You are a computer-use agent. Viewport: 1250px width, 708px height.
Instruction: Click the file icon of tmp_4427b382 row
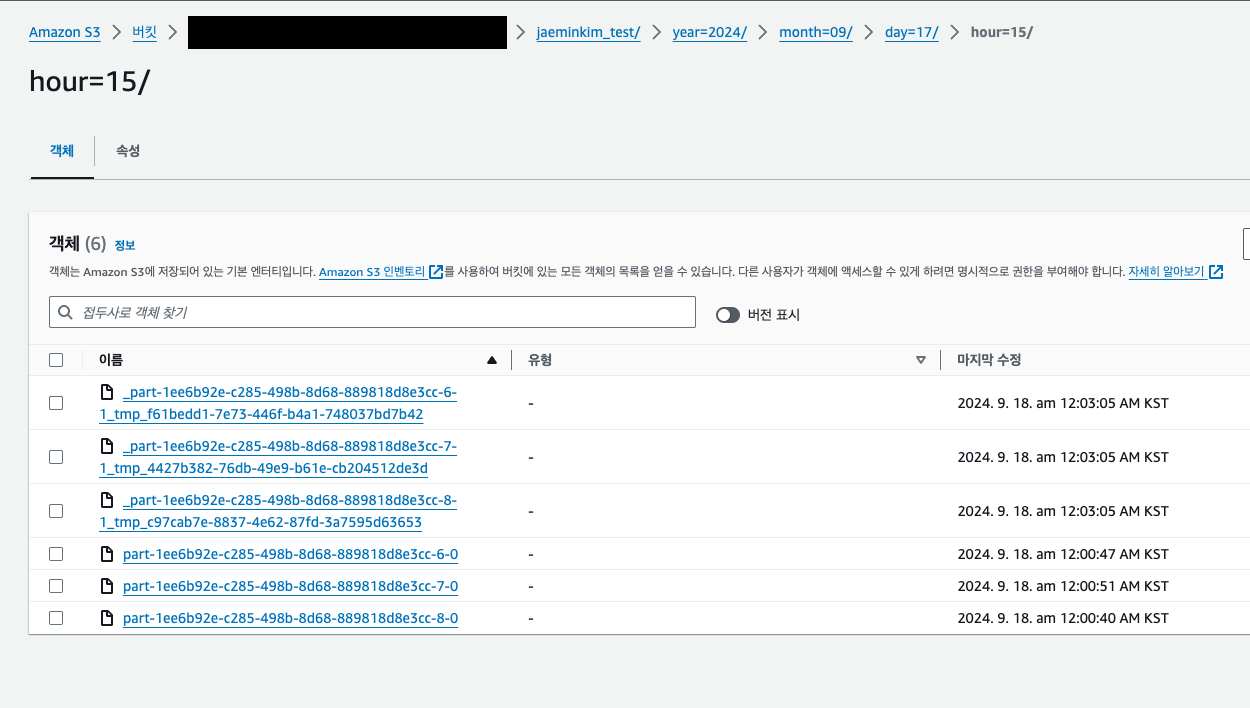click(107, 446)
